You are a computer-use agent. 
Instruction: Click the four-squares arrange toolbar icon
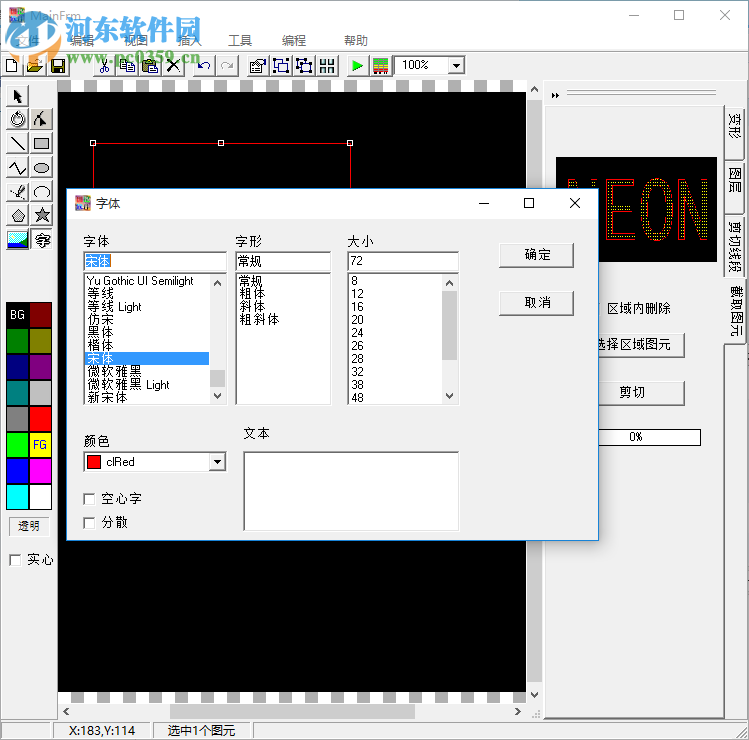[x=327, y=65]
